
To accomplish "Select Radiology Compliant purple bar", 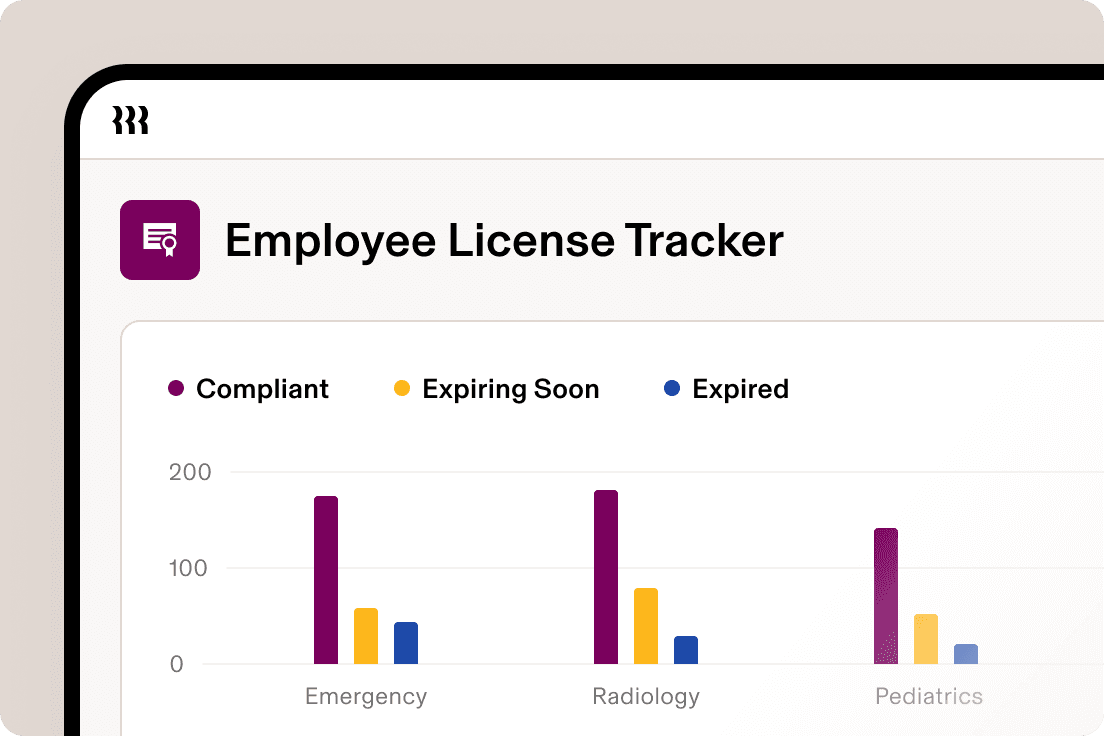I will point(606,577).
